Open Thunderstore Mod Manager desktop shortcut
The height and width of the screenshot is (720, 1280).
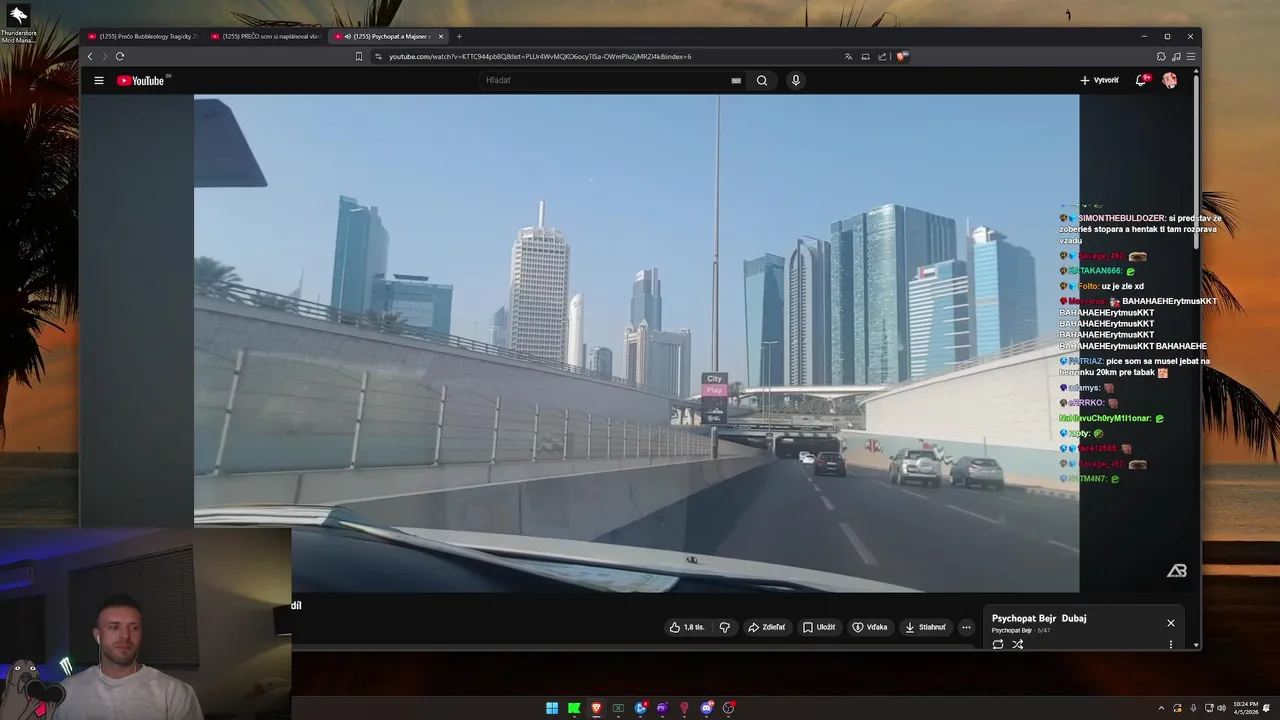pyautogui.click(x=18, y=24)
